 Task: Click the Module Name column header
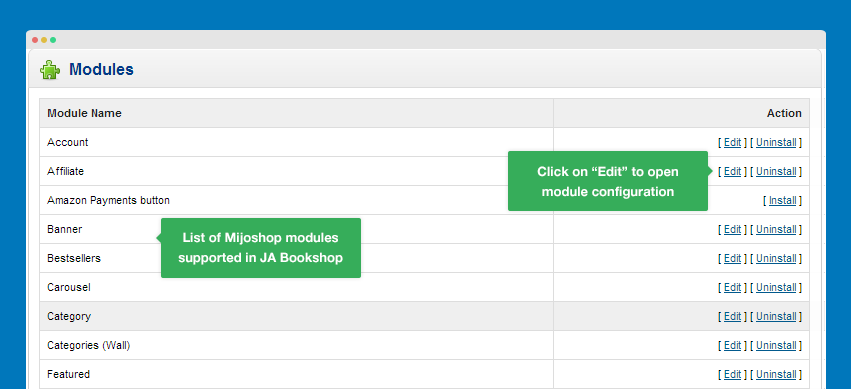[84, 113]
